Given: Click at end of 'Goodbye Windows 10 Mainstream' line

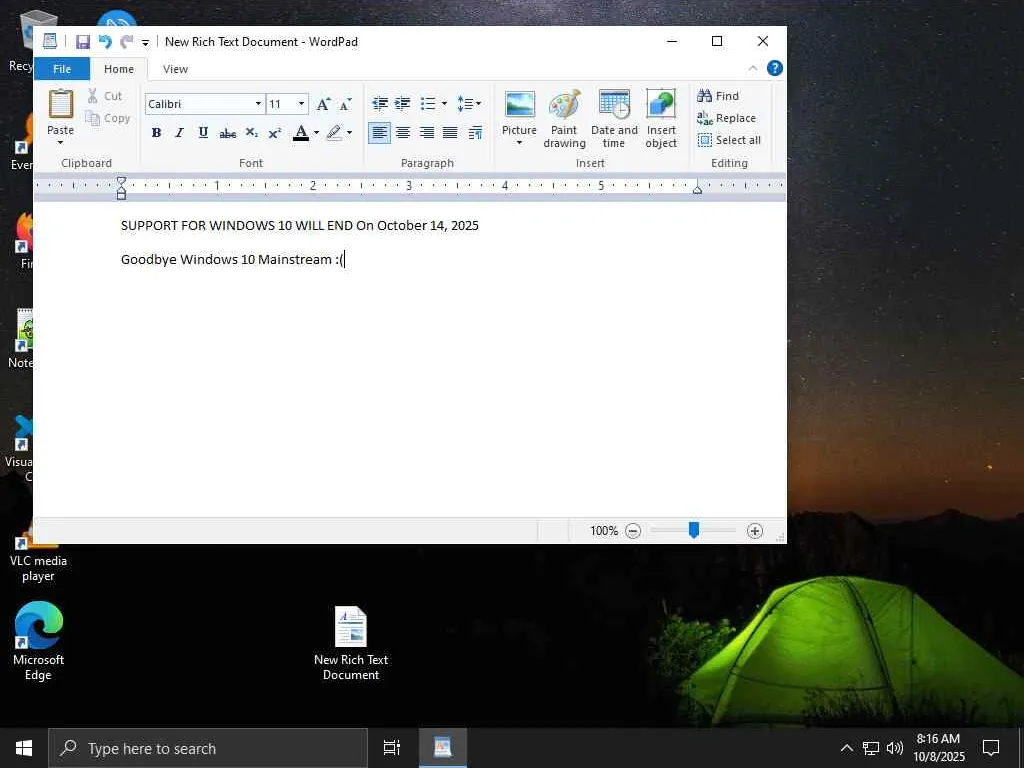Looking at the screenshot, I should pyautogui.click(x=344, y=259).
